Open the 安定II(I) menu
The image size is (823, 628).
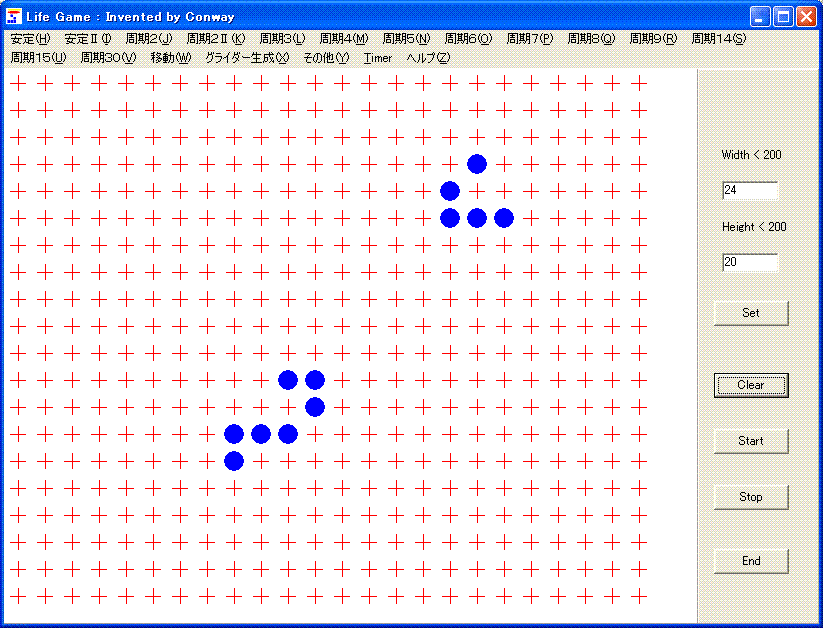88,38
